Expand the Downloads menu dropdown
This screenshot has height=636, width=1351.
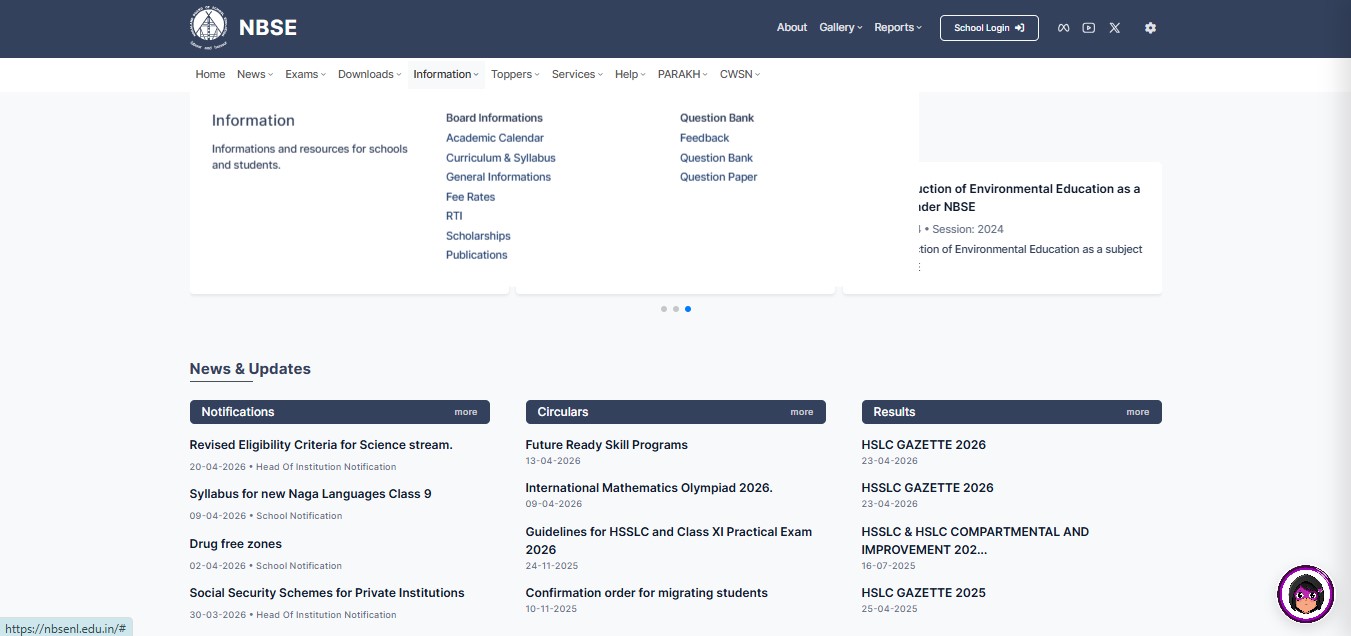click(x=369, y=74)
